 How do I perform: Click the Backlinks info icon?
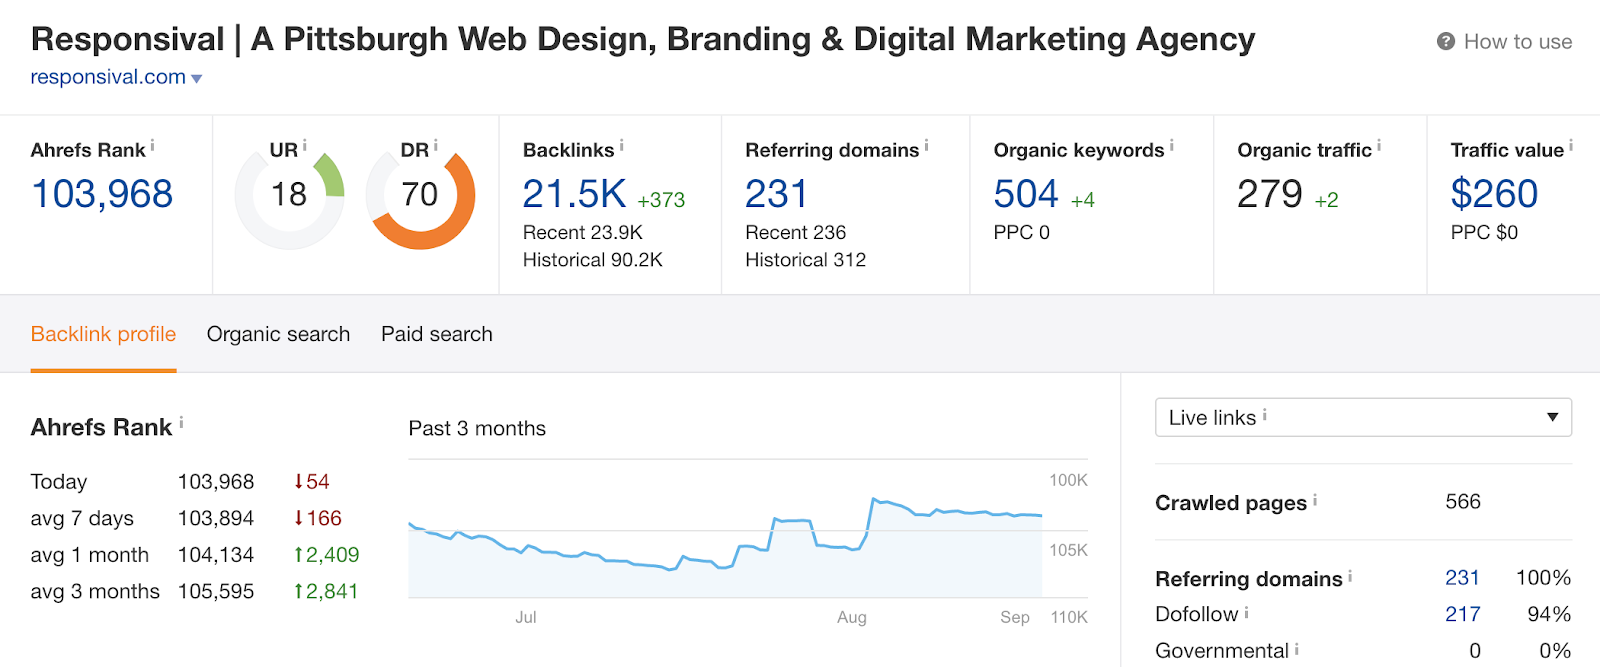622,144
